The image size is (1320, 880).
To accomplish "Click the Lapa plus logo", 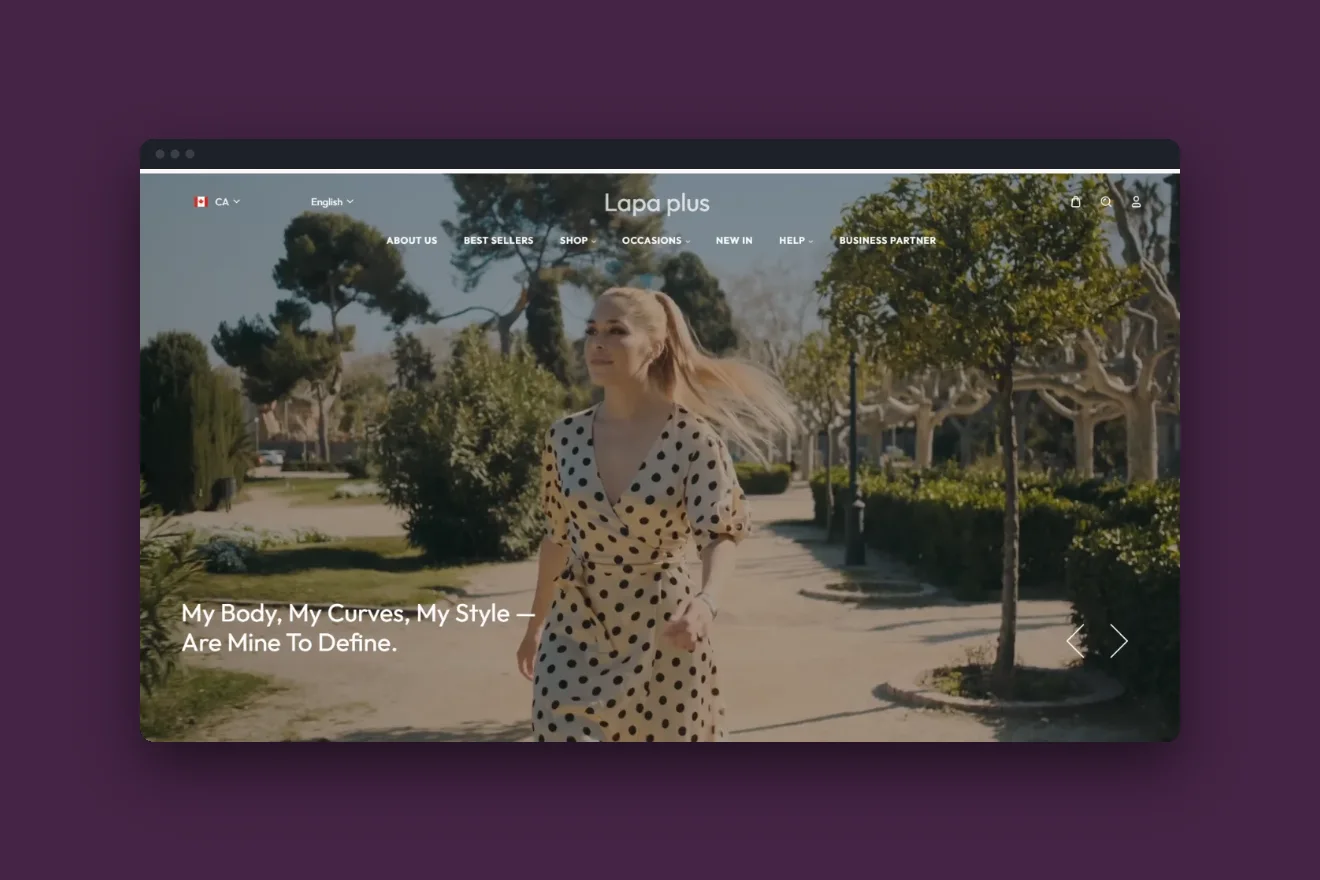I will point(657,203).
